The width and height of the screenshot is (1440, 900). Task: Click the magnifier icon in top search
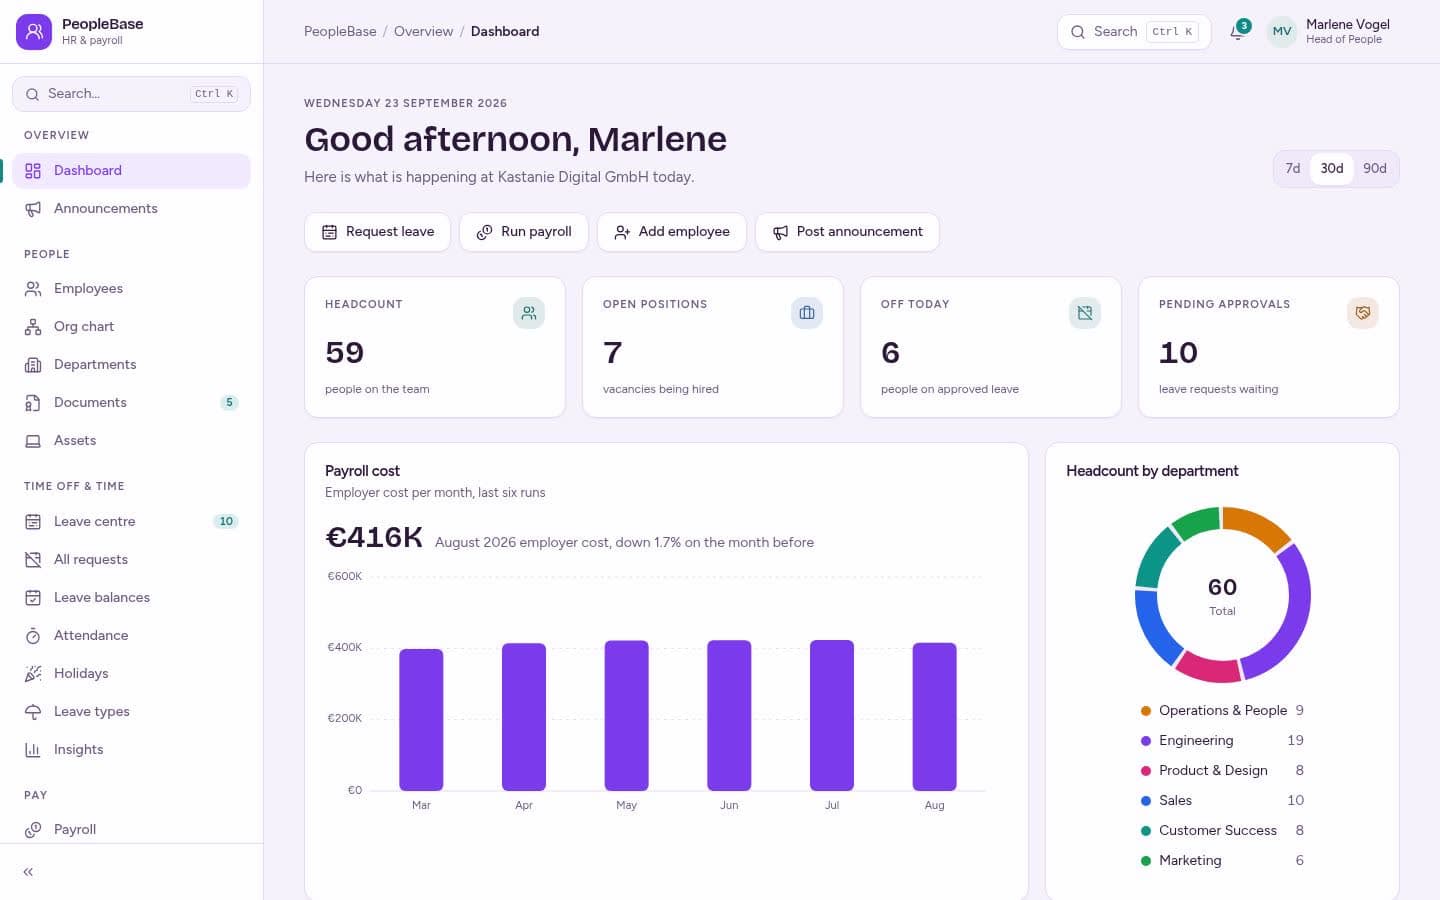[x=1078, y=32]
